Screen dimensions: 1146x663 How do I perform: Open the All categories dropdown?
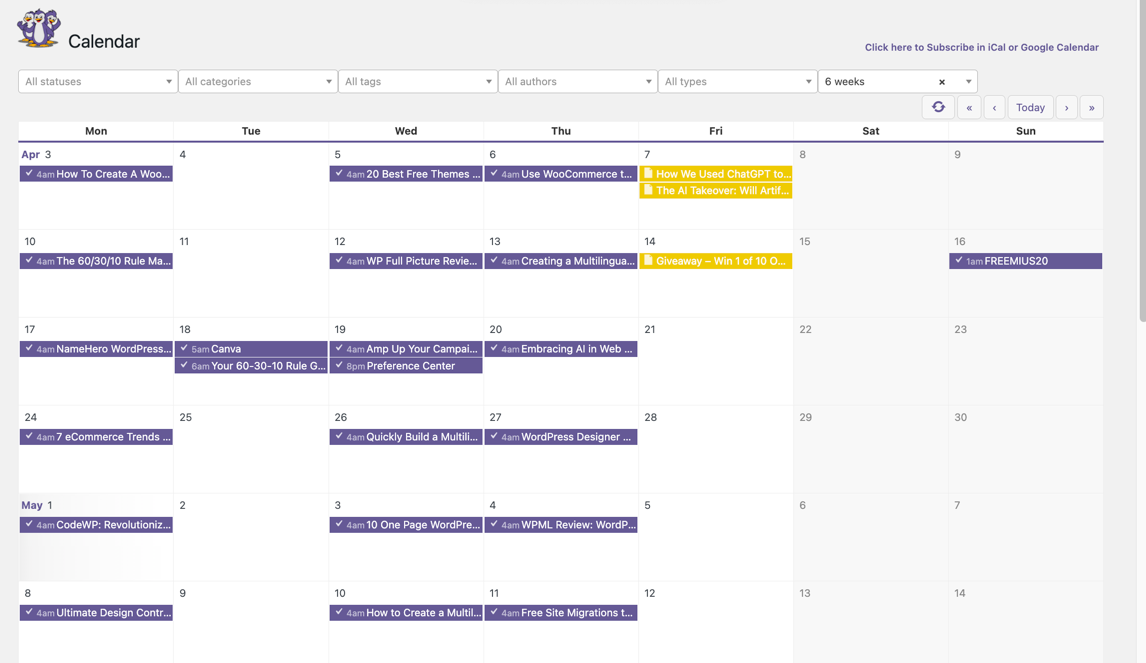(x=257, y=81)
